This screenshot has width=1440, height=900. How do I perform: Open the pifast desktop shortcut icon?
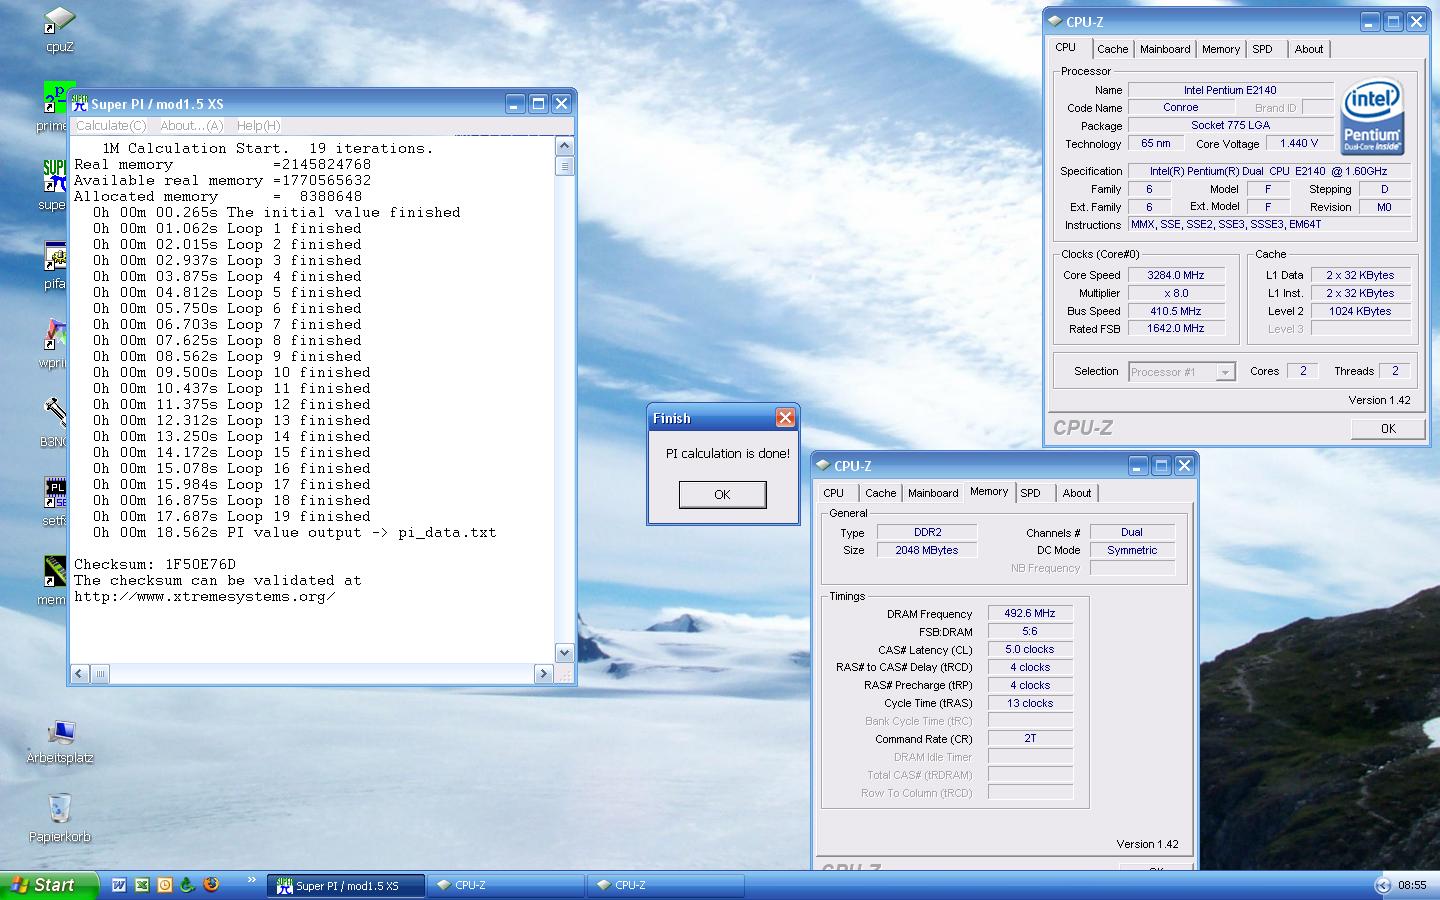[x=55, y=255]
